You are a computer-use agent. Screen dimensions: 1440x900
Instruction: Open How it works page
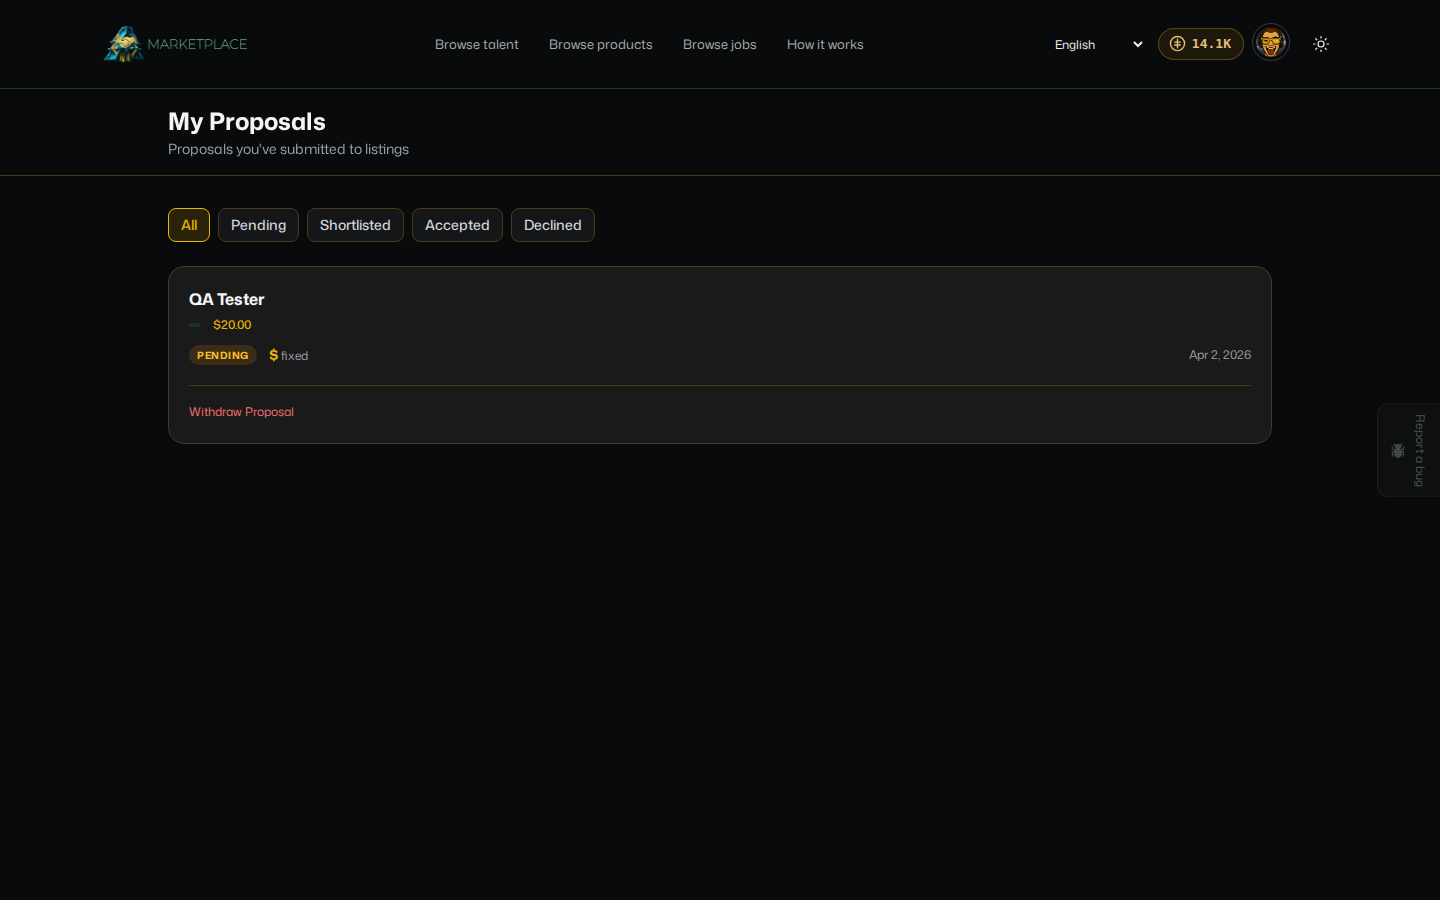(825, 44)
